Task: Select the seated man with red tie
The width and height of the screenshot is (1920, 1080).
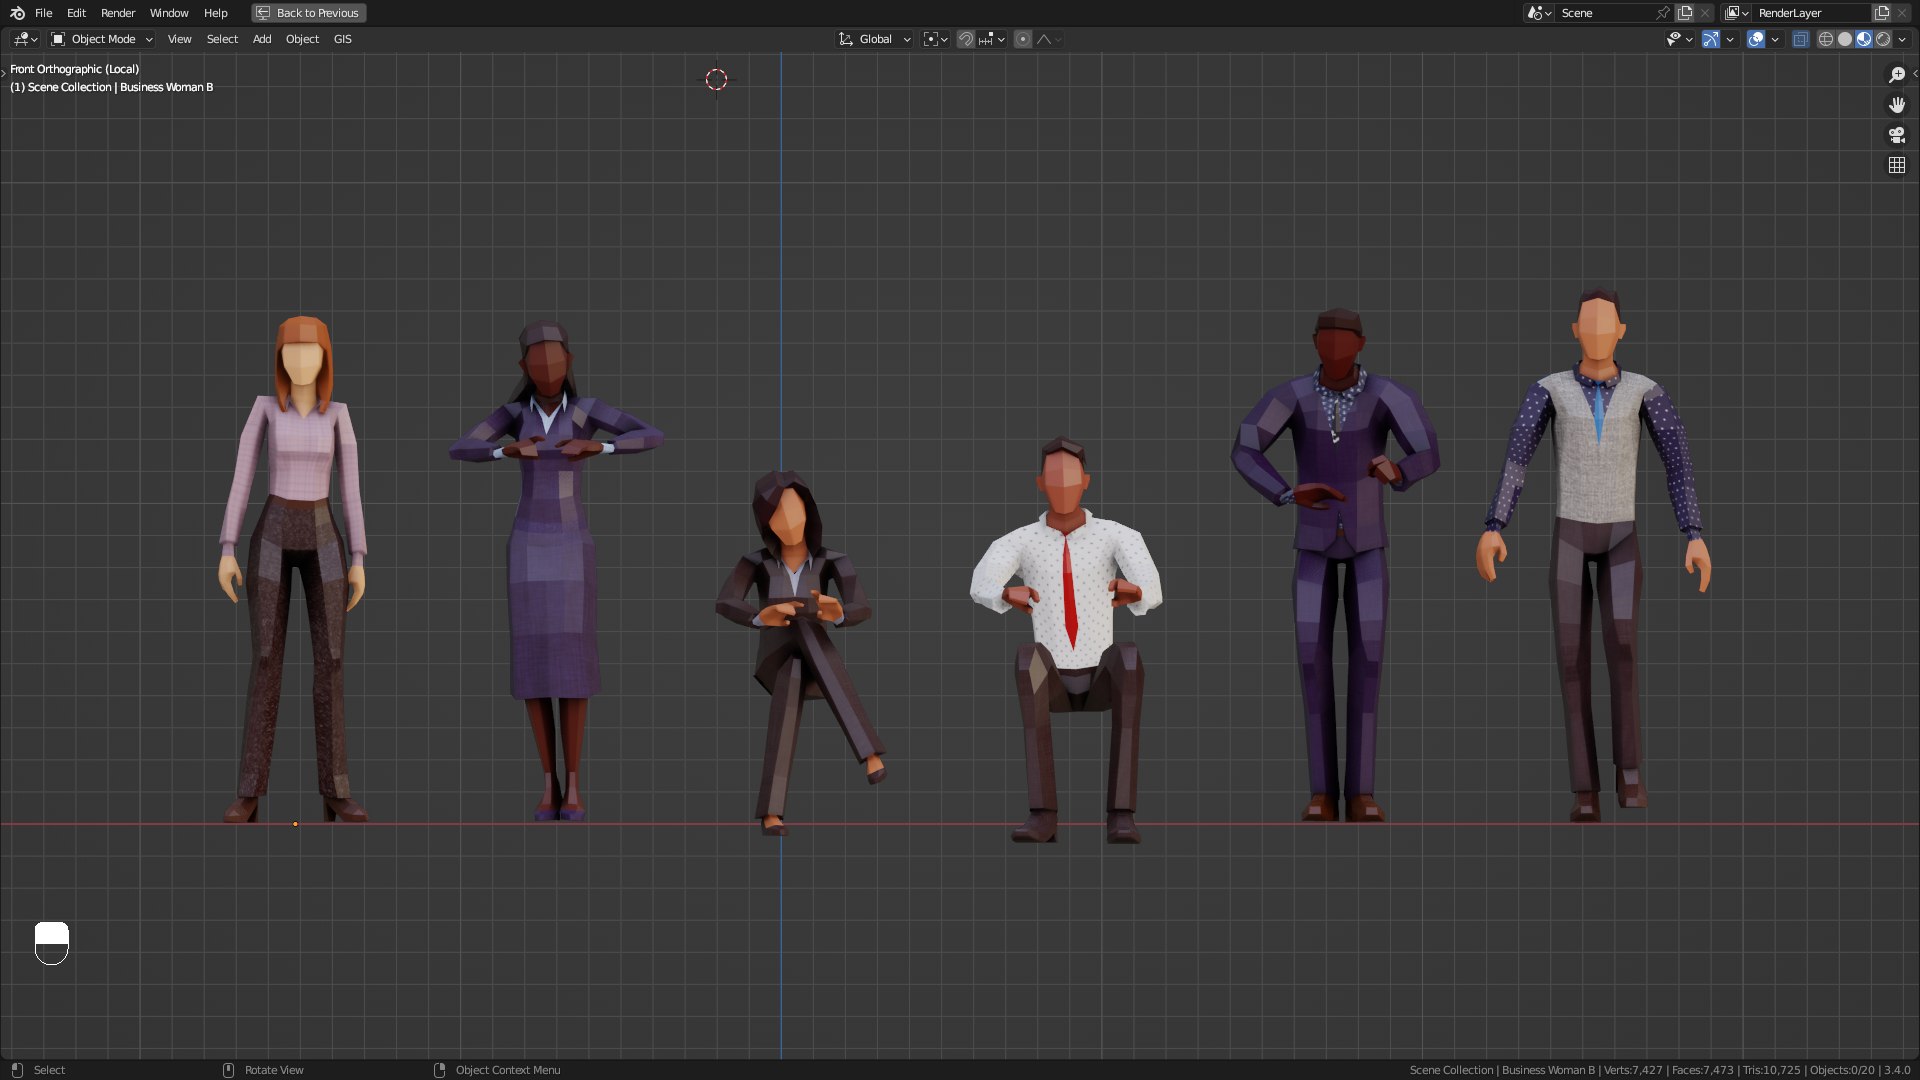Action: pyautogui.click(x=1068, y=590)
